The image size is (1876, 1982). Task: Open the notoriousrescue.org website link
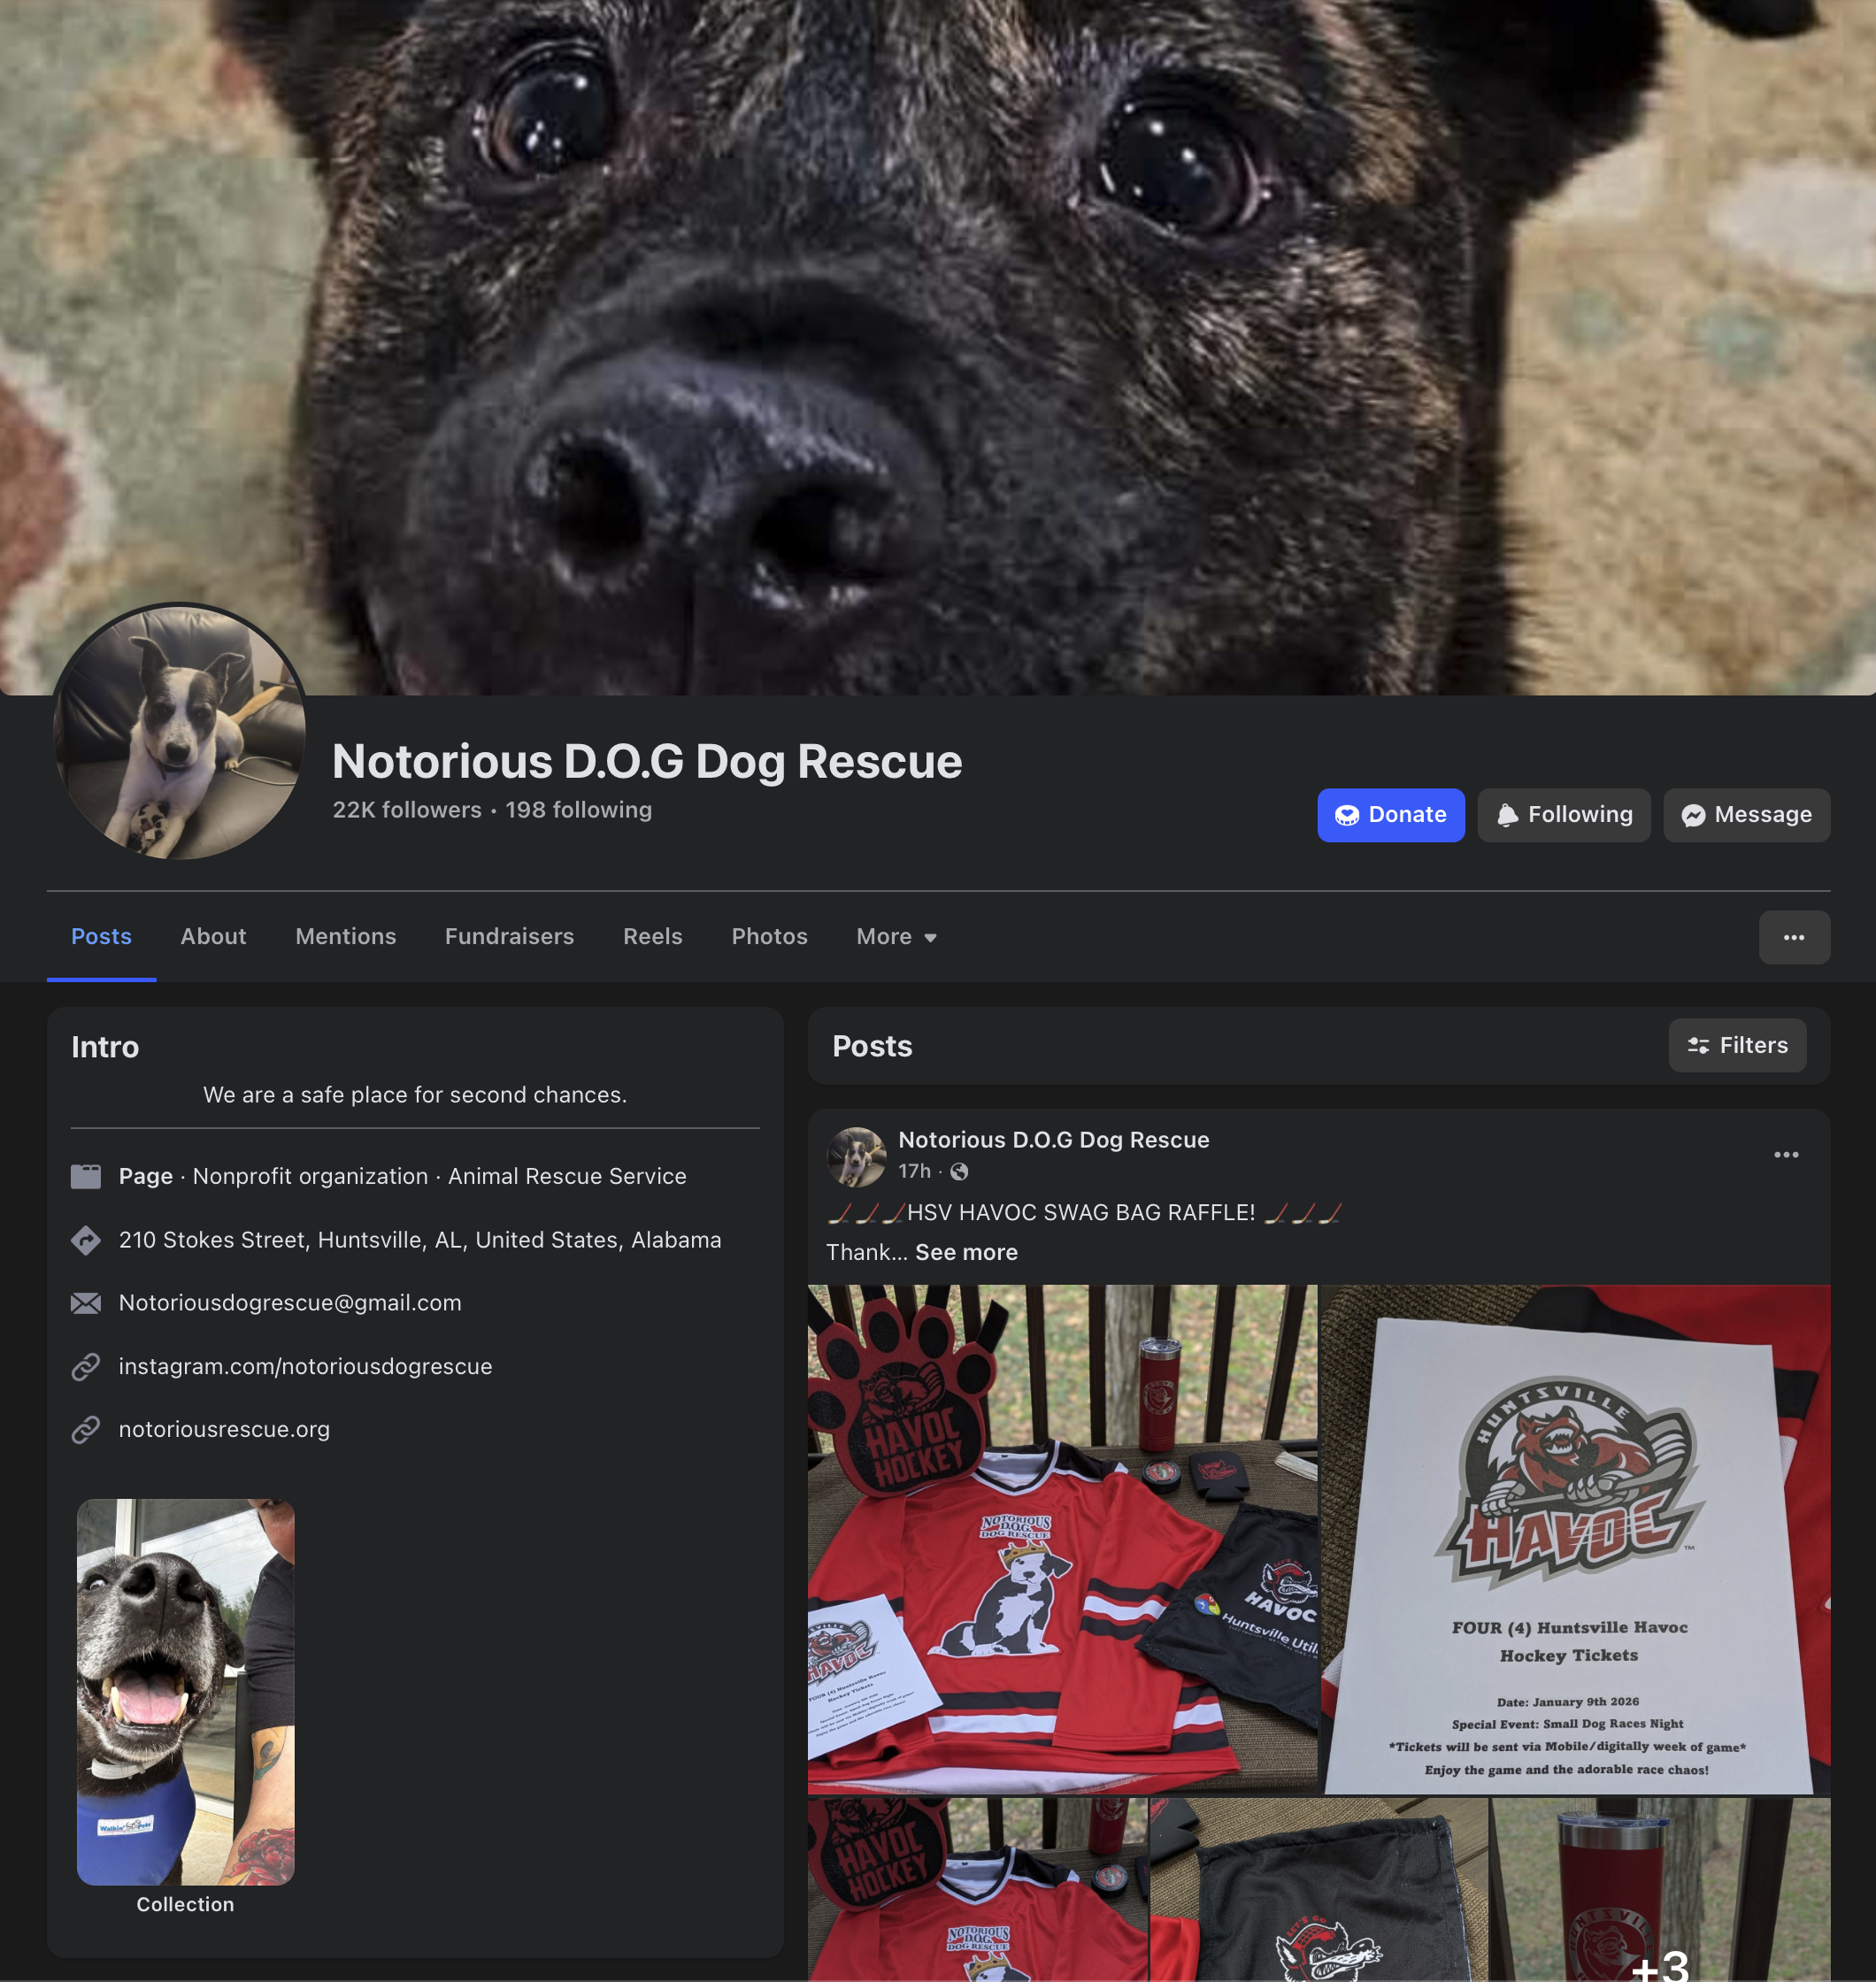click(224, 1429)
